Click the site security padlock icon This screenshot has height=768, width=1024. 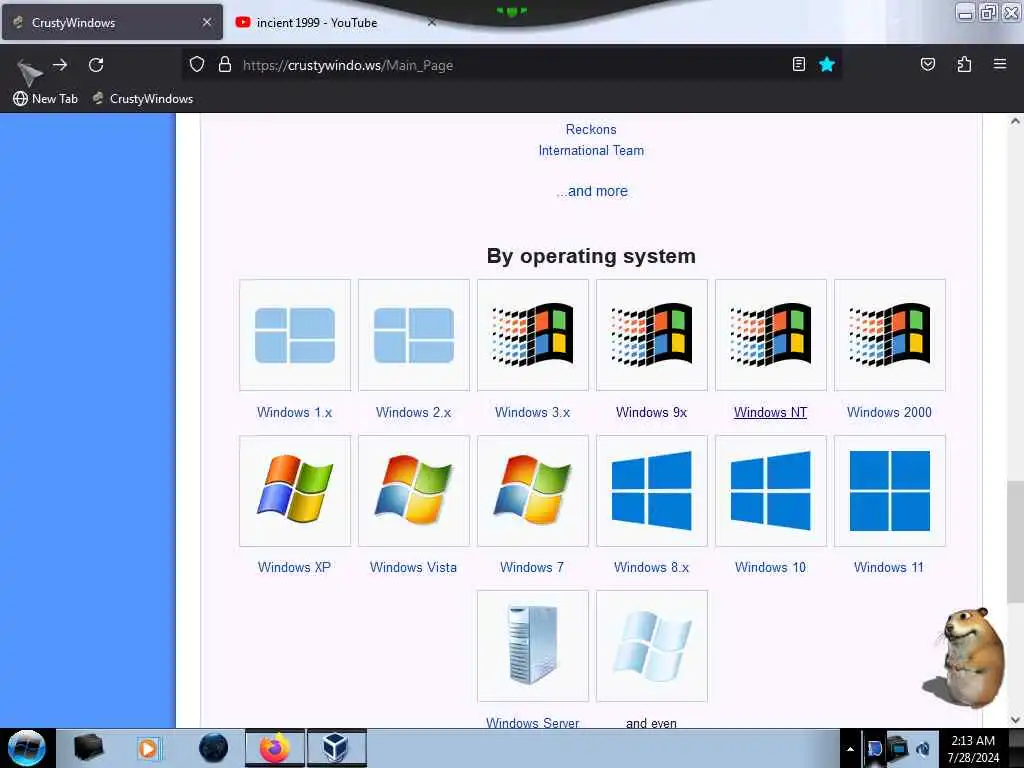click(x=225, y=64)
